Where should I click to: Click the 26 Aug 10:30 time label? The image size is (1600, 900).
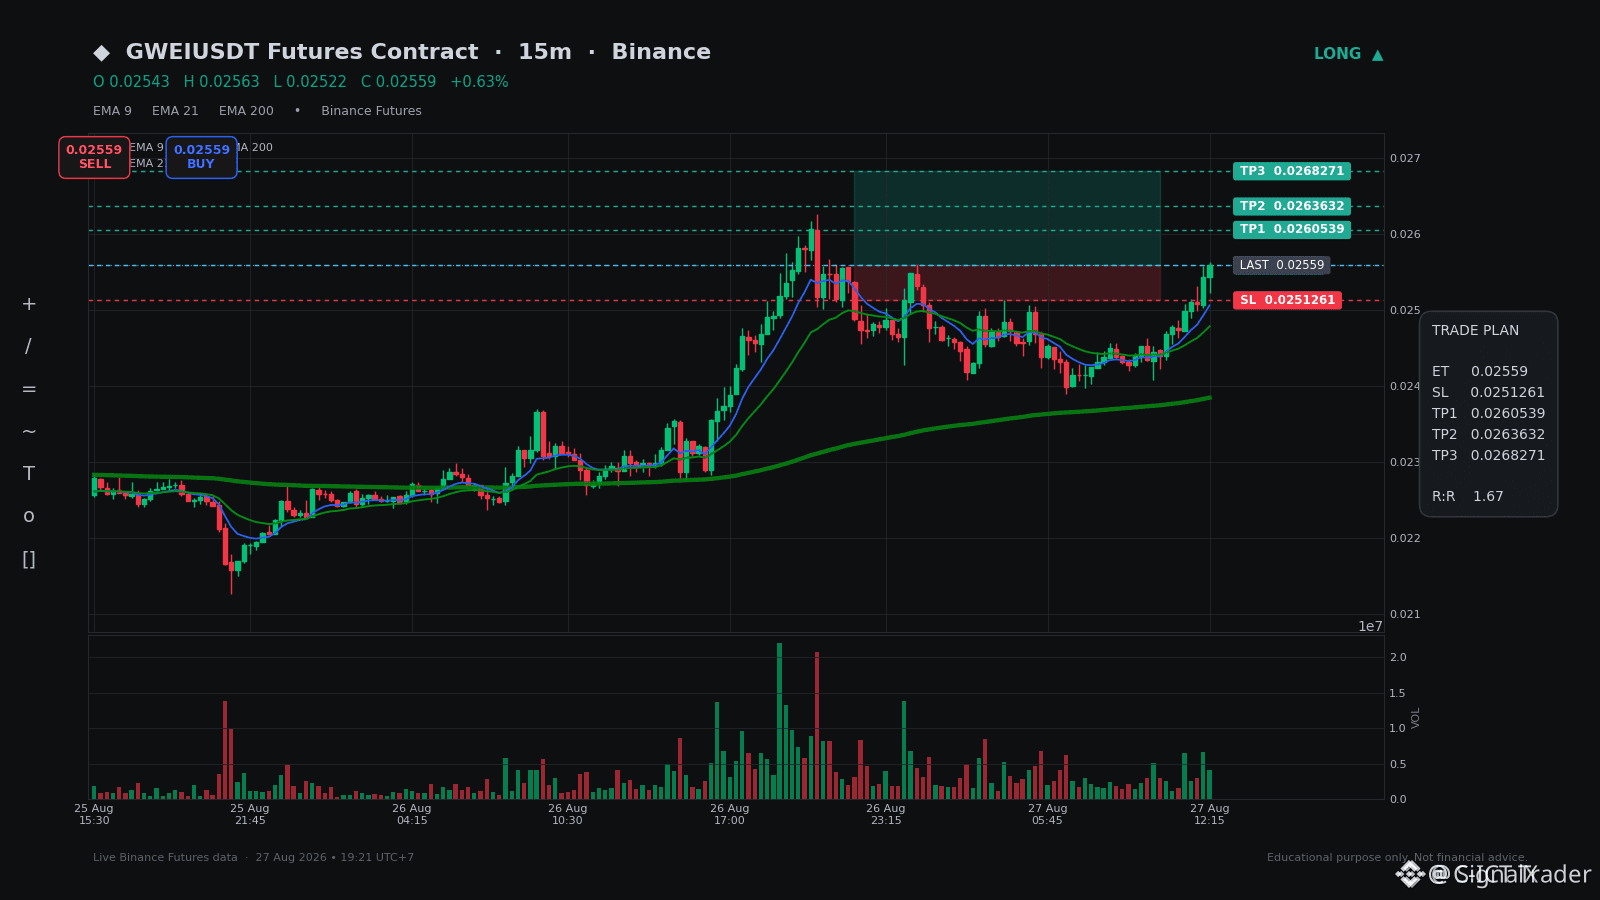coord(568,814)
